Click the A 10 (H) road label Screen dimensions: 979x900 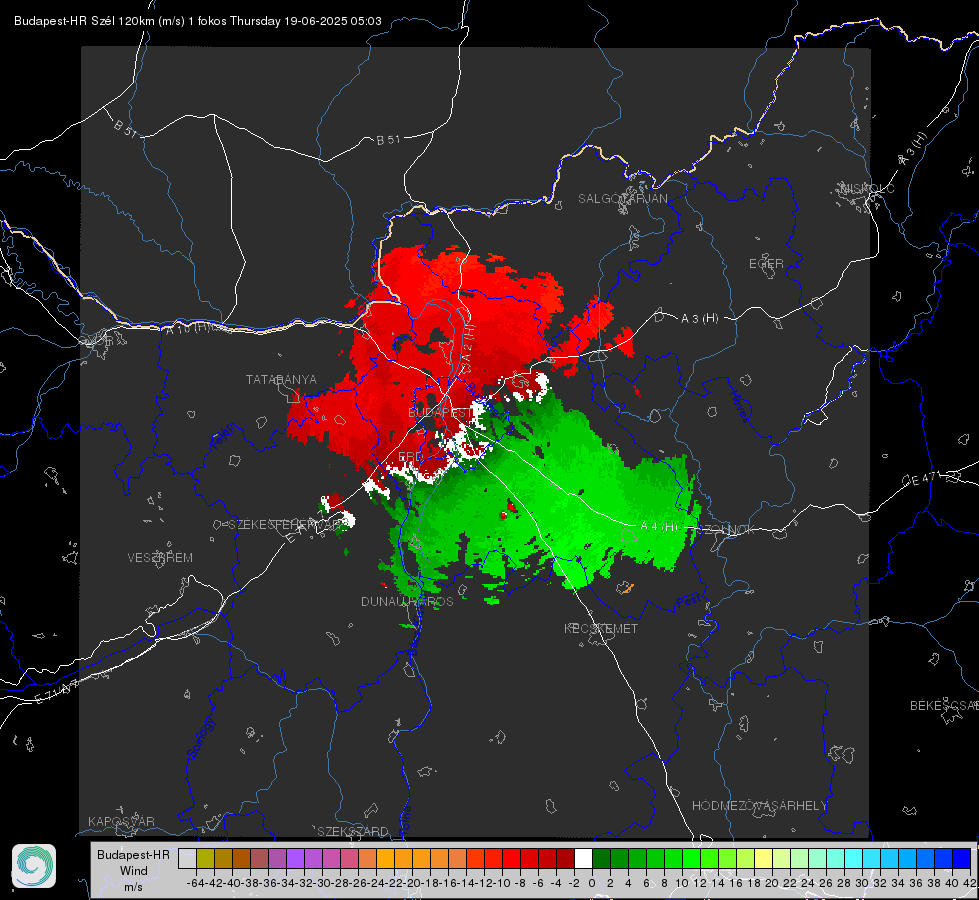(189, 328)
